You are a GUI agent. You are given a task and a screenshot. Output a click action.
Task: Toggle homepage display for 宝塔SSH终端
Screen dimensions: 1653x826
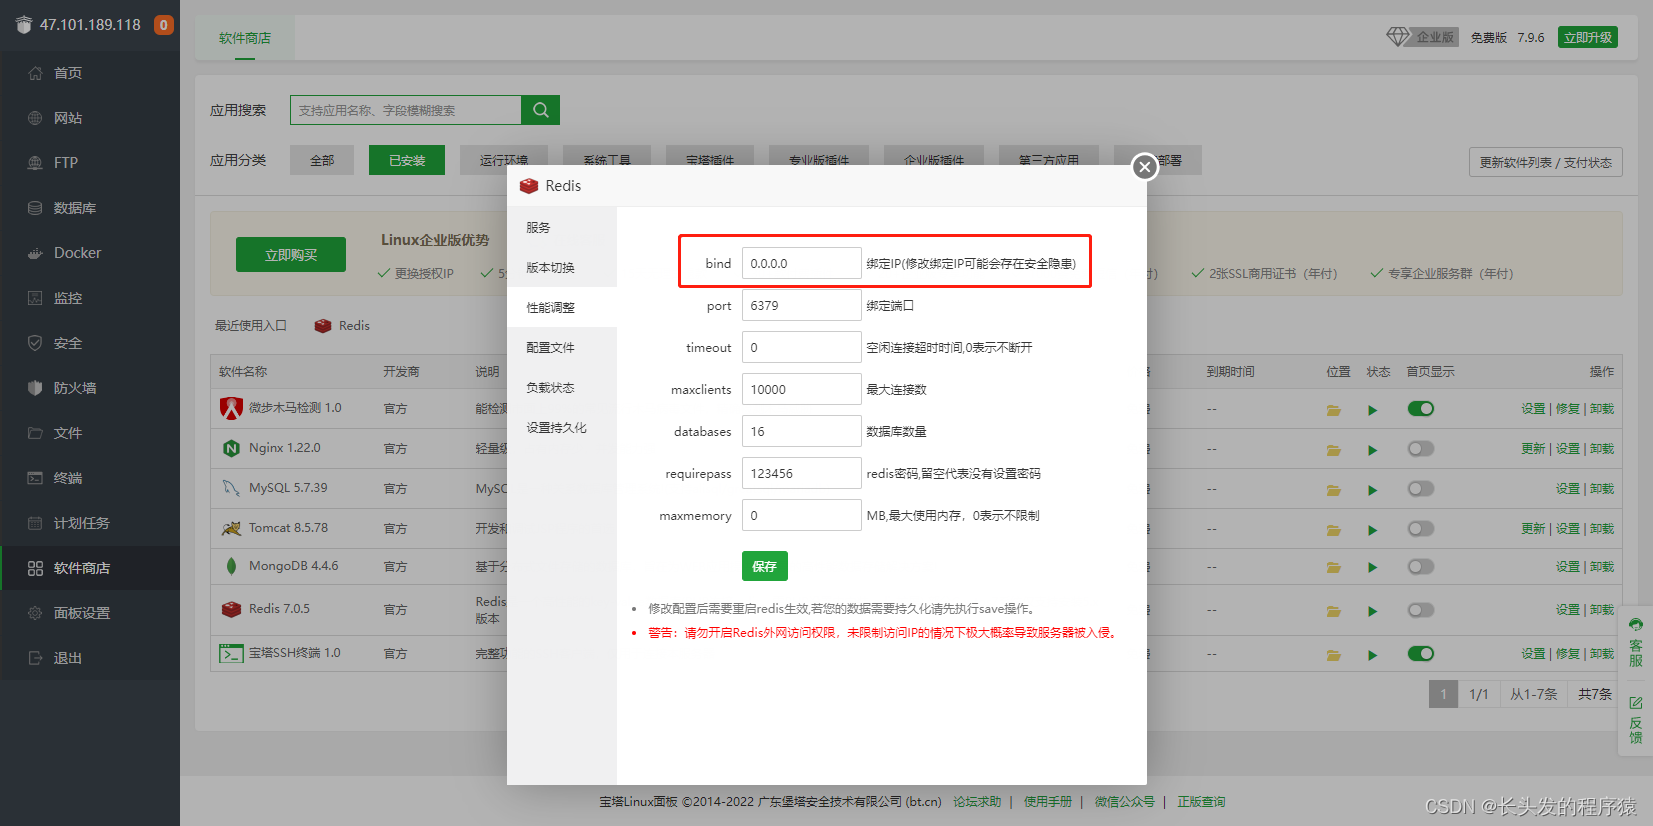(x=1420, y=653)
